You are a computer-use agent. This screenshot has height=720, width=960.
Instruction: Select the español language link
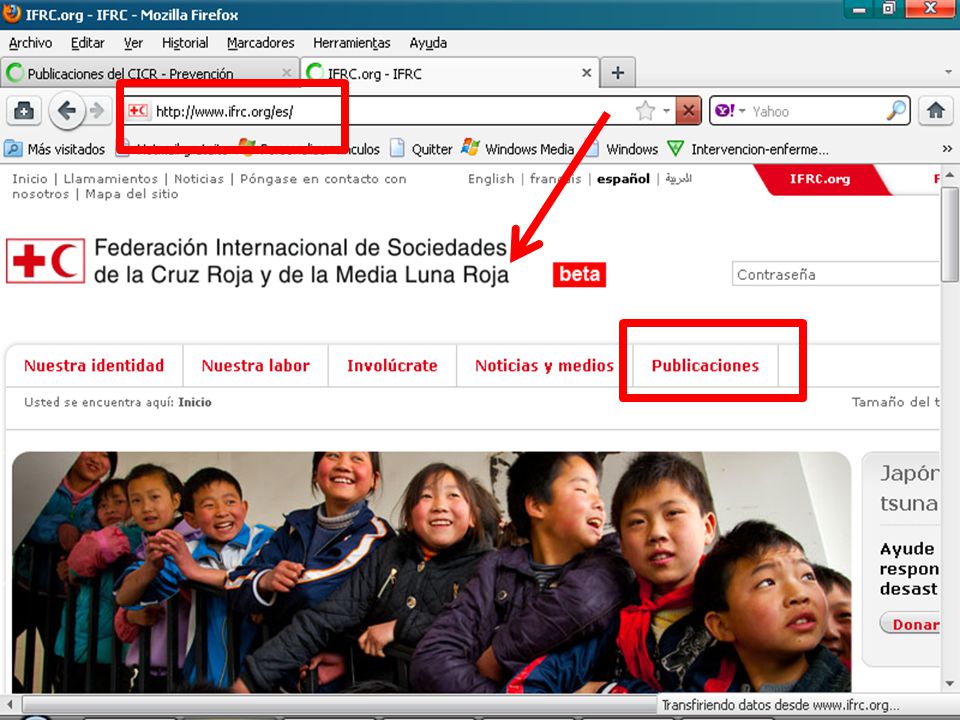pyautogui.click(x=623, y=179)
